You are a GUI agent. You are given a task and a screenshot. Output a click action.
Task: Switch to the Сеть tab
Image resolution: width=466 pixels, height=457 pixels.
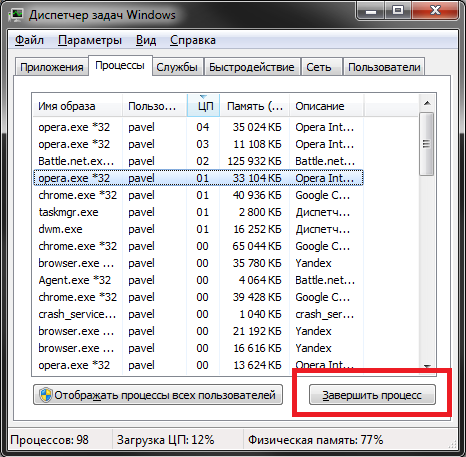point(319,67)
